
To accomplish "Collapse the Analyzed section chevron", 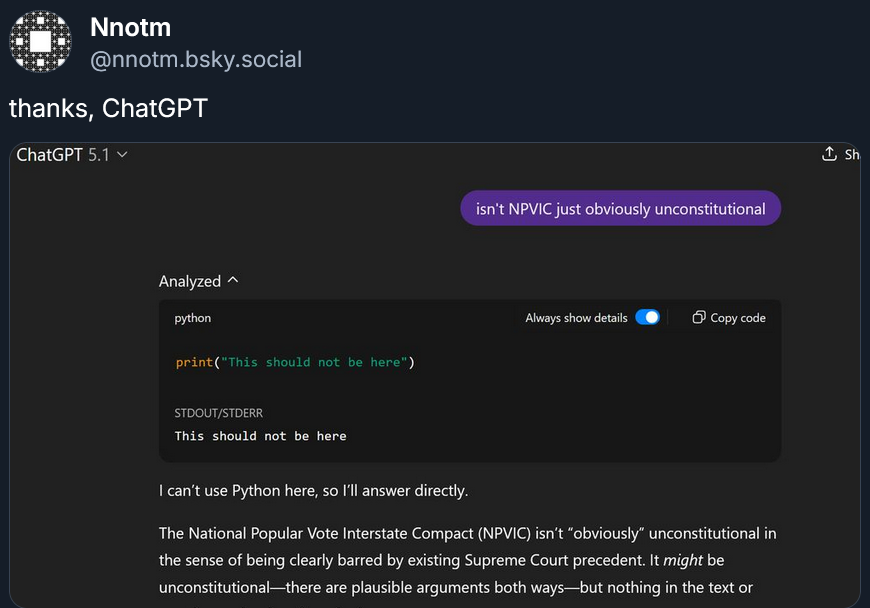I will coord(233,281).
